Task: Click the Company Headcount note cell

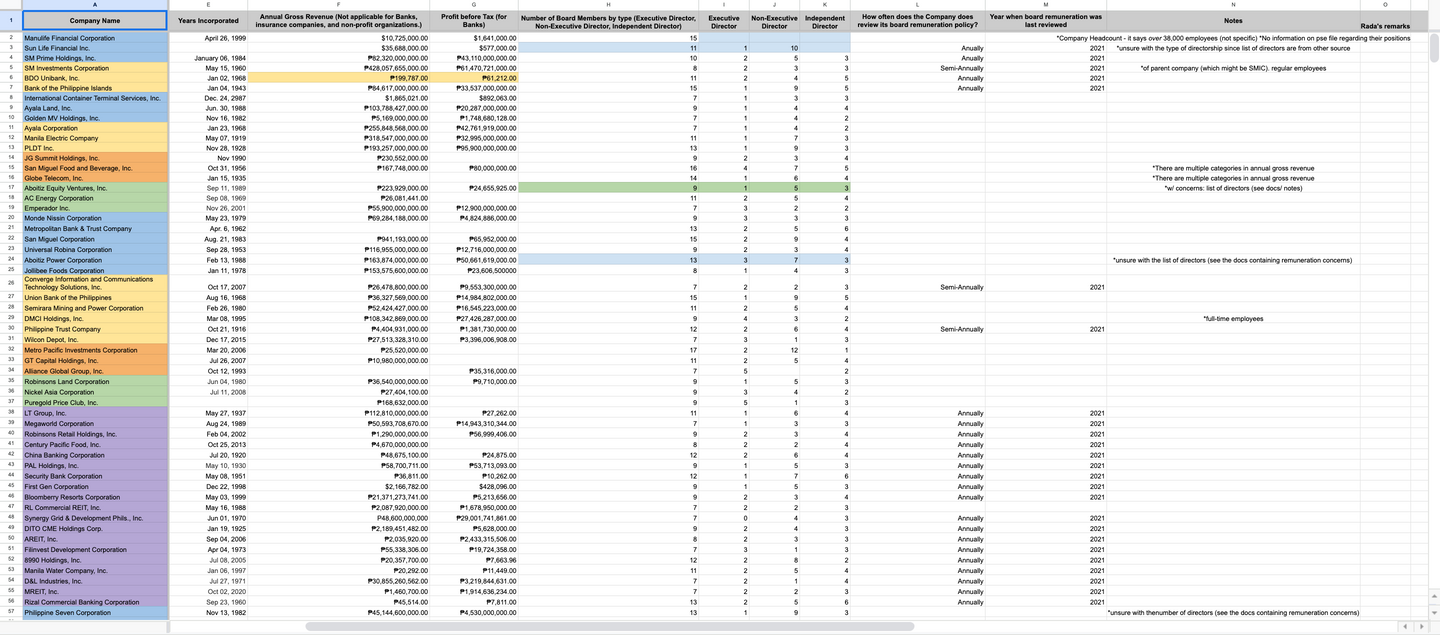Action: (1232, 38)
